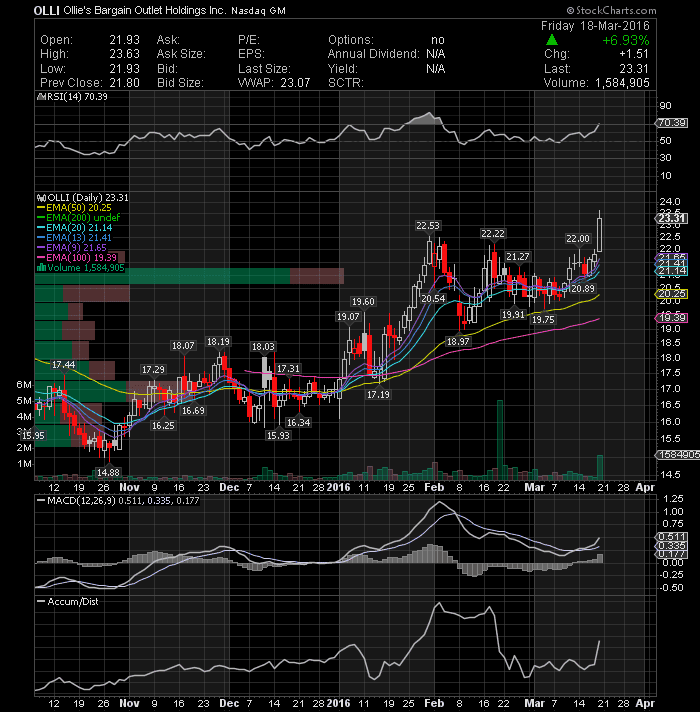Click the 19.60 price annotation

(x=363, y=302)
